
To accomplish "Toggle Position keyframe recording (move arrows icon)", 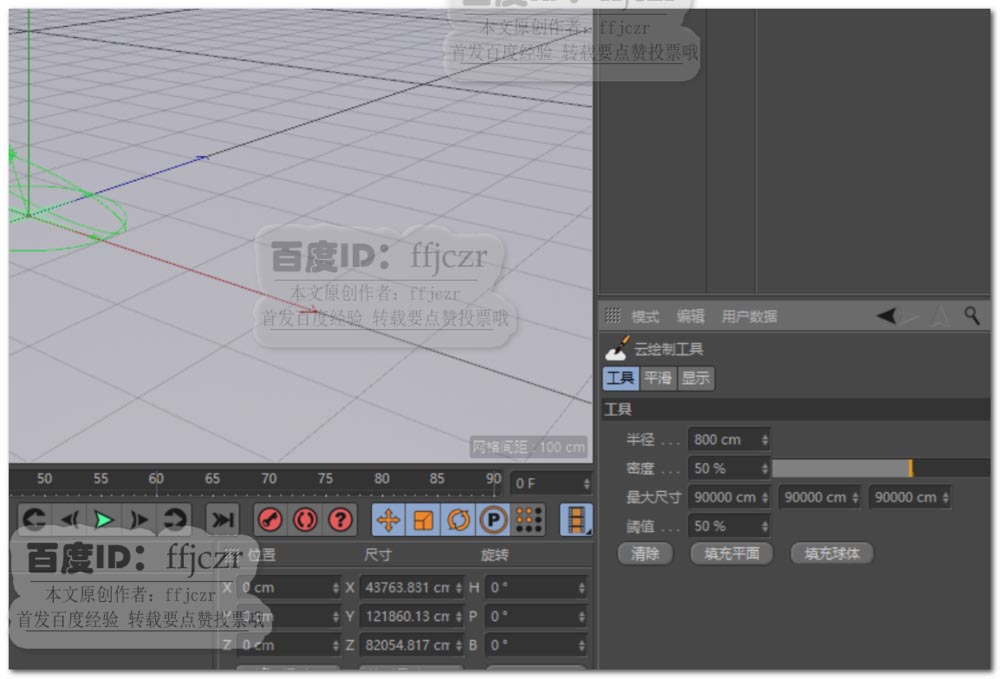I will 388,520.
